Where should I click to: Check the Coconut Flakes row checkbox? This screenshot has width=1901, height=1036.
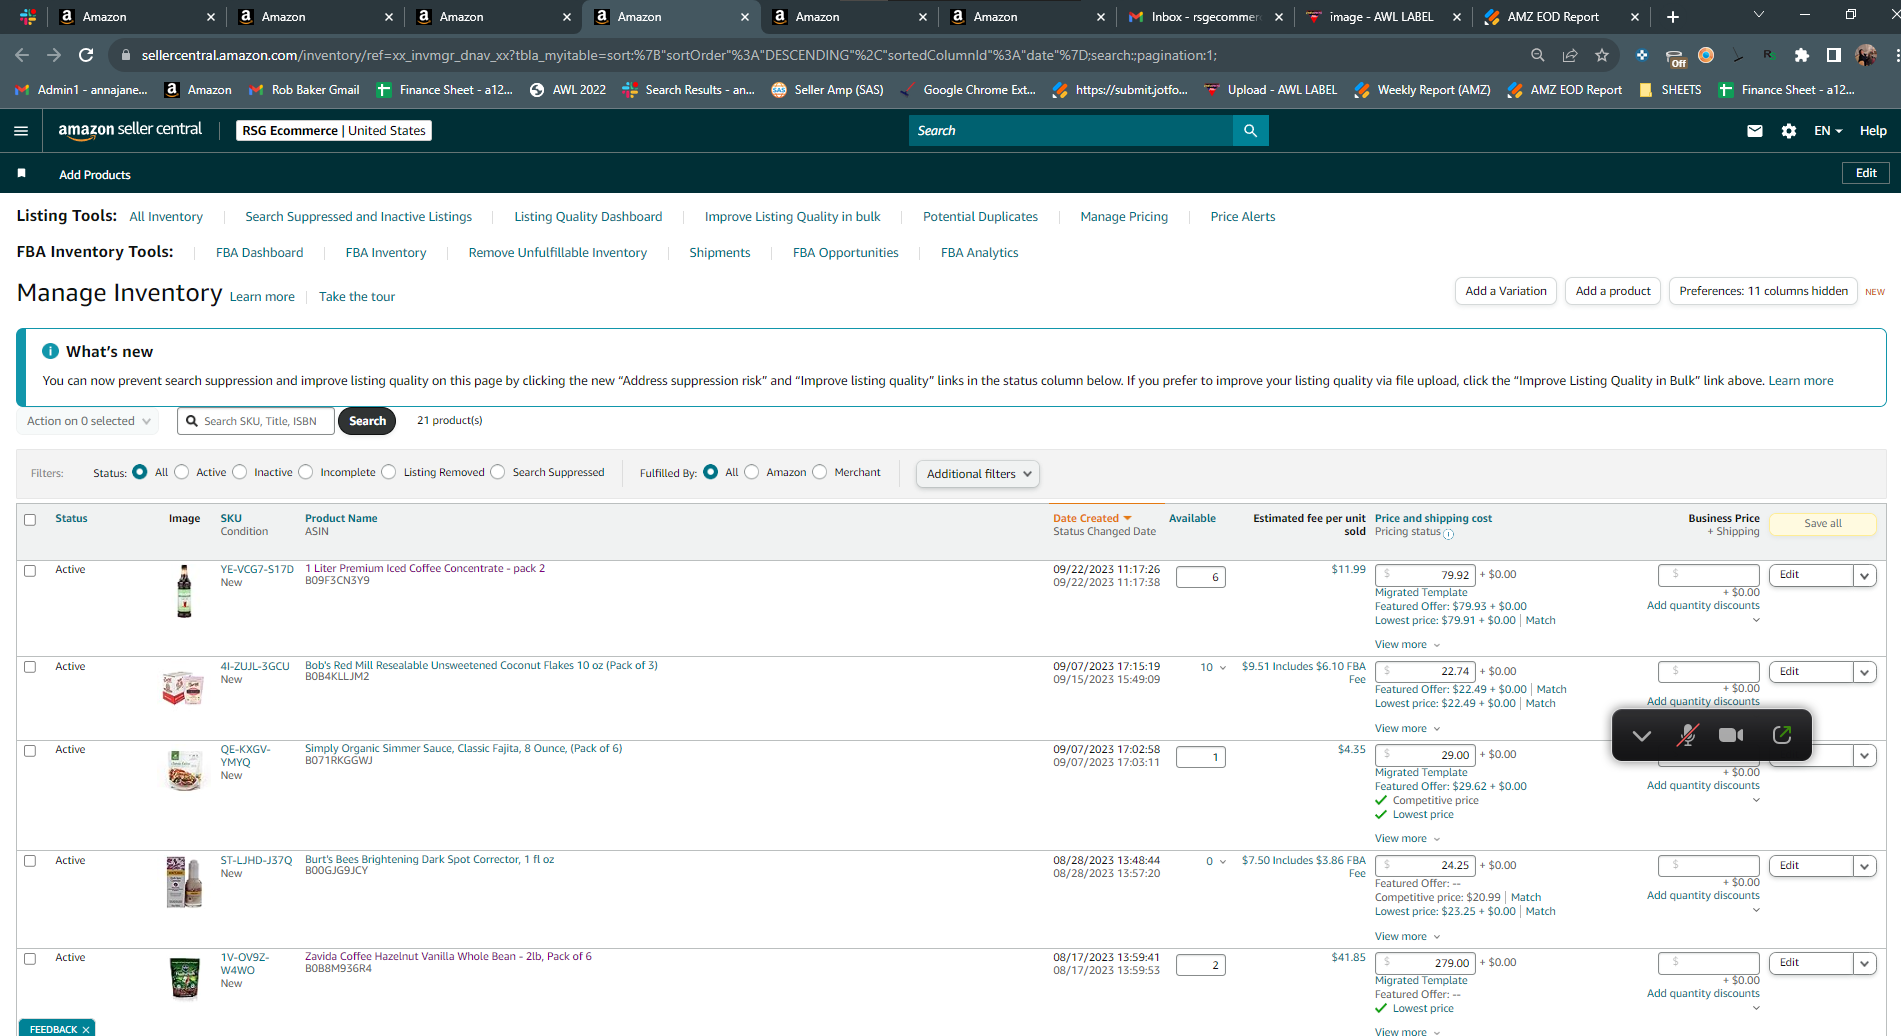30,667
